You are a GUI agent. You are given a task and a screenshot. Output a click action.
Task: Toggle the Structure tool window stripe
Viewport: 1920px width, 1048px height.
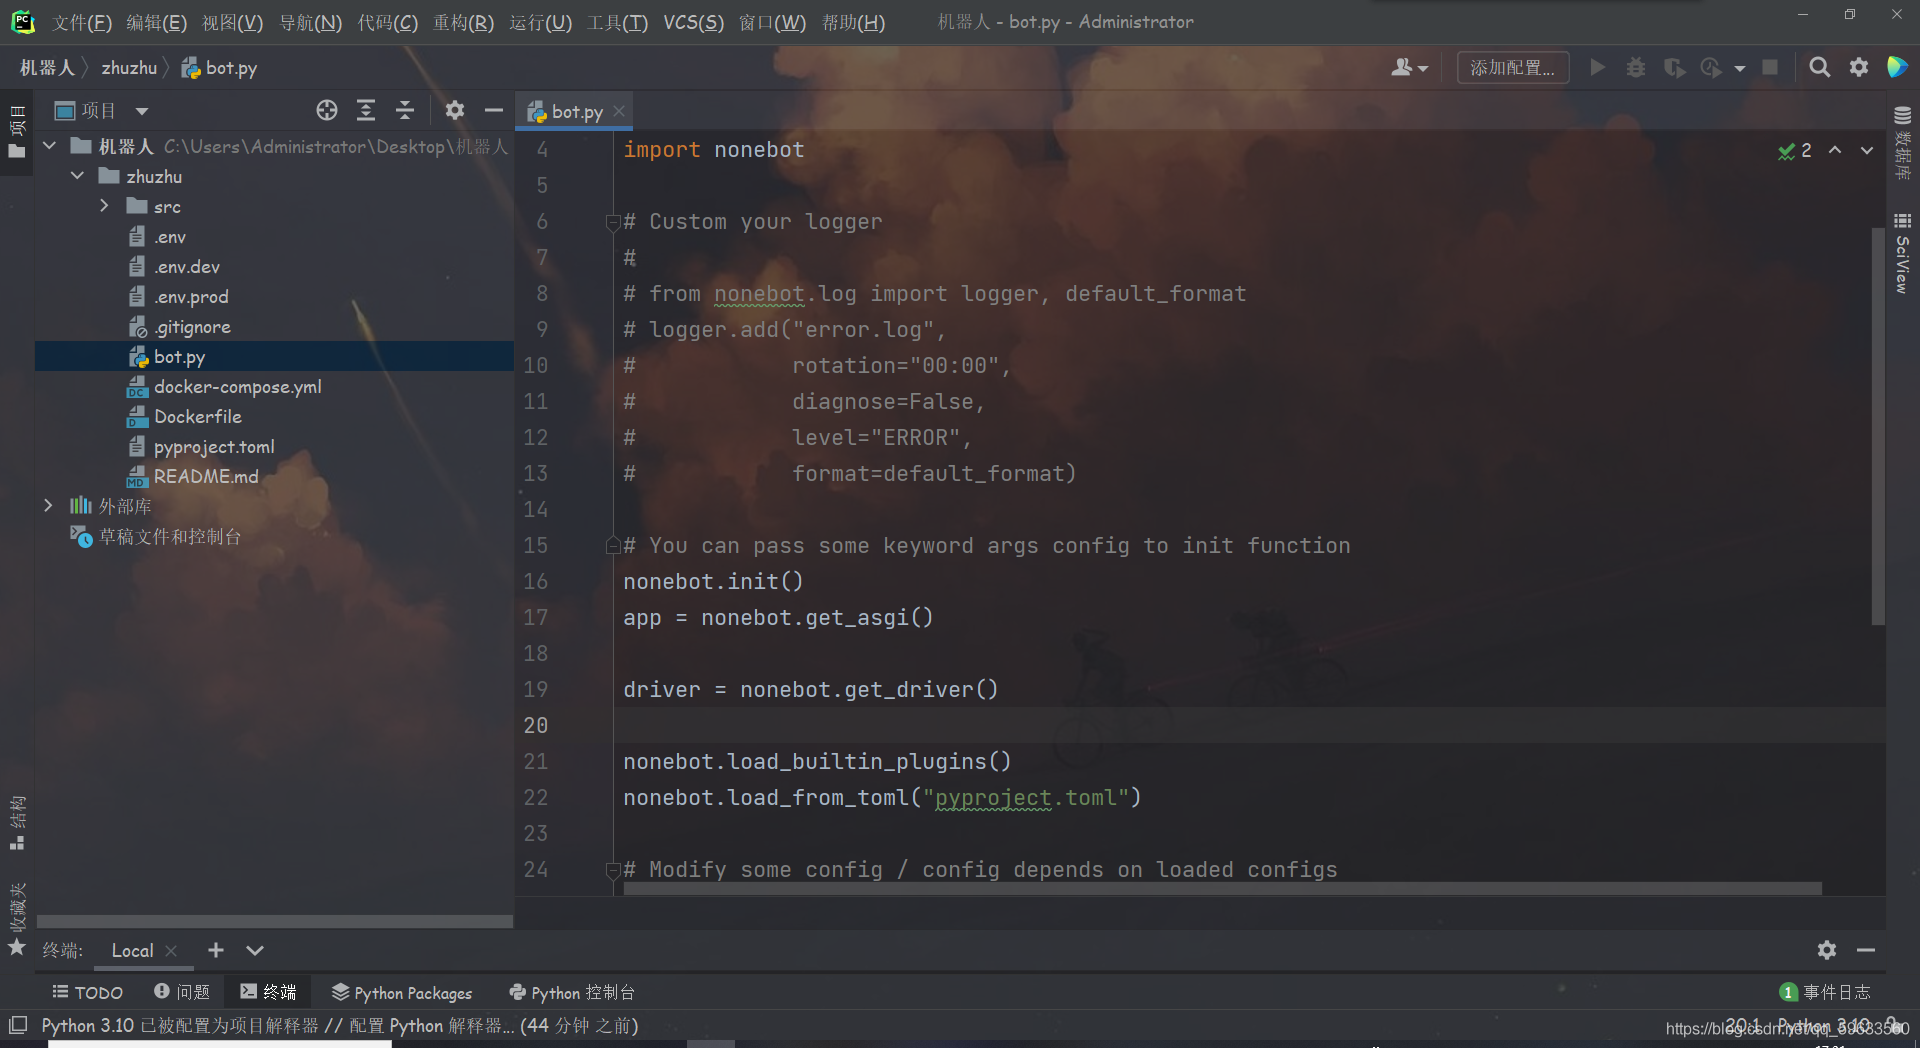tap(17, 822)
